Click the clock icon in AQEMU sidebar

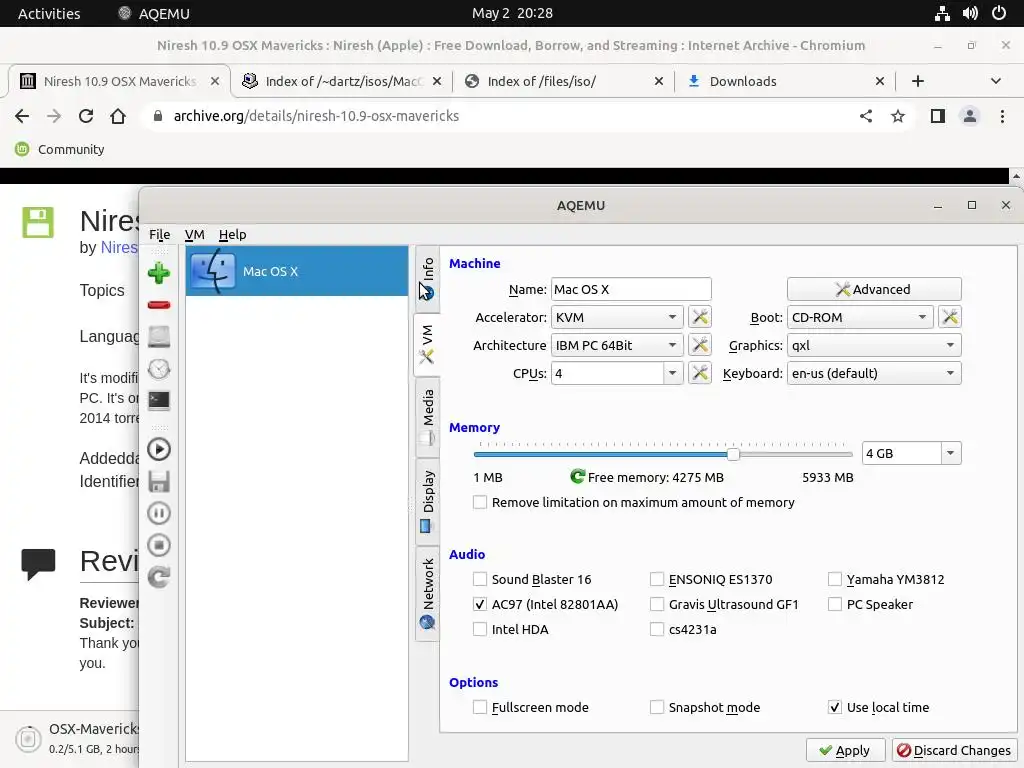click(x=159, y=369)
